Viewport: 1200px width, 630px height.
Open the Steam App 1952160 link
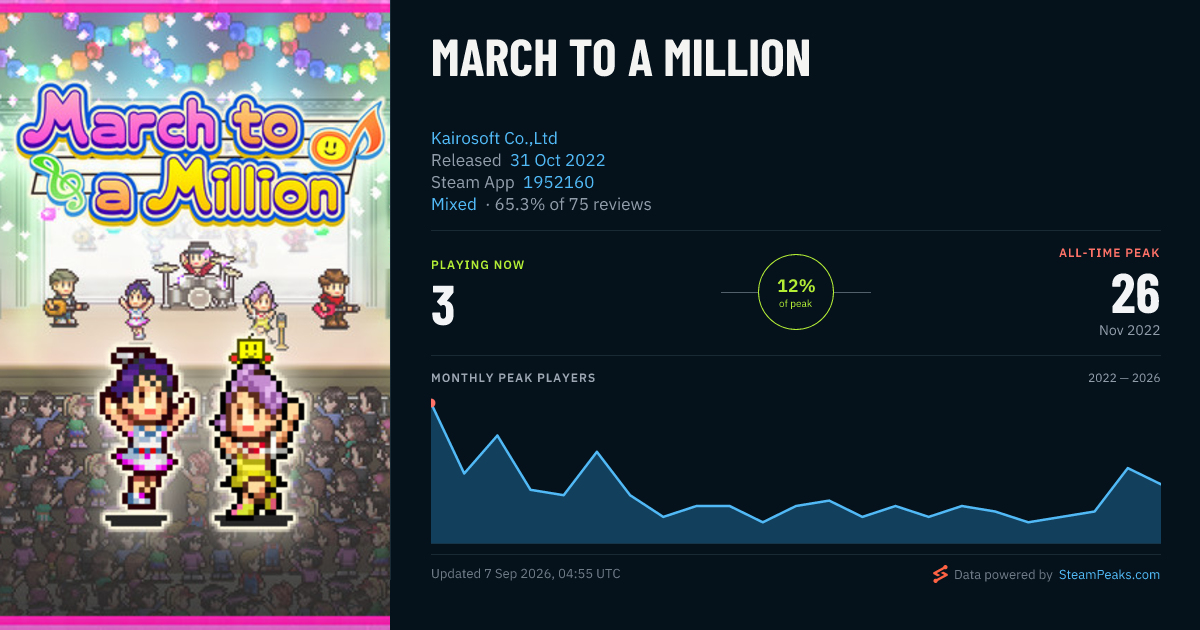tap(558, 182)
